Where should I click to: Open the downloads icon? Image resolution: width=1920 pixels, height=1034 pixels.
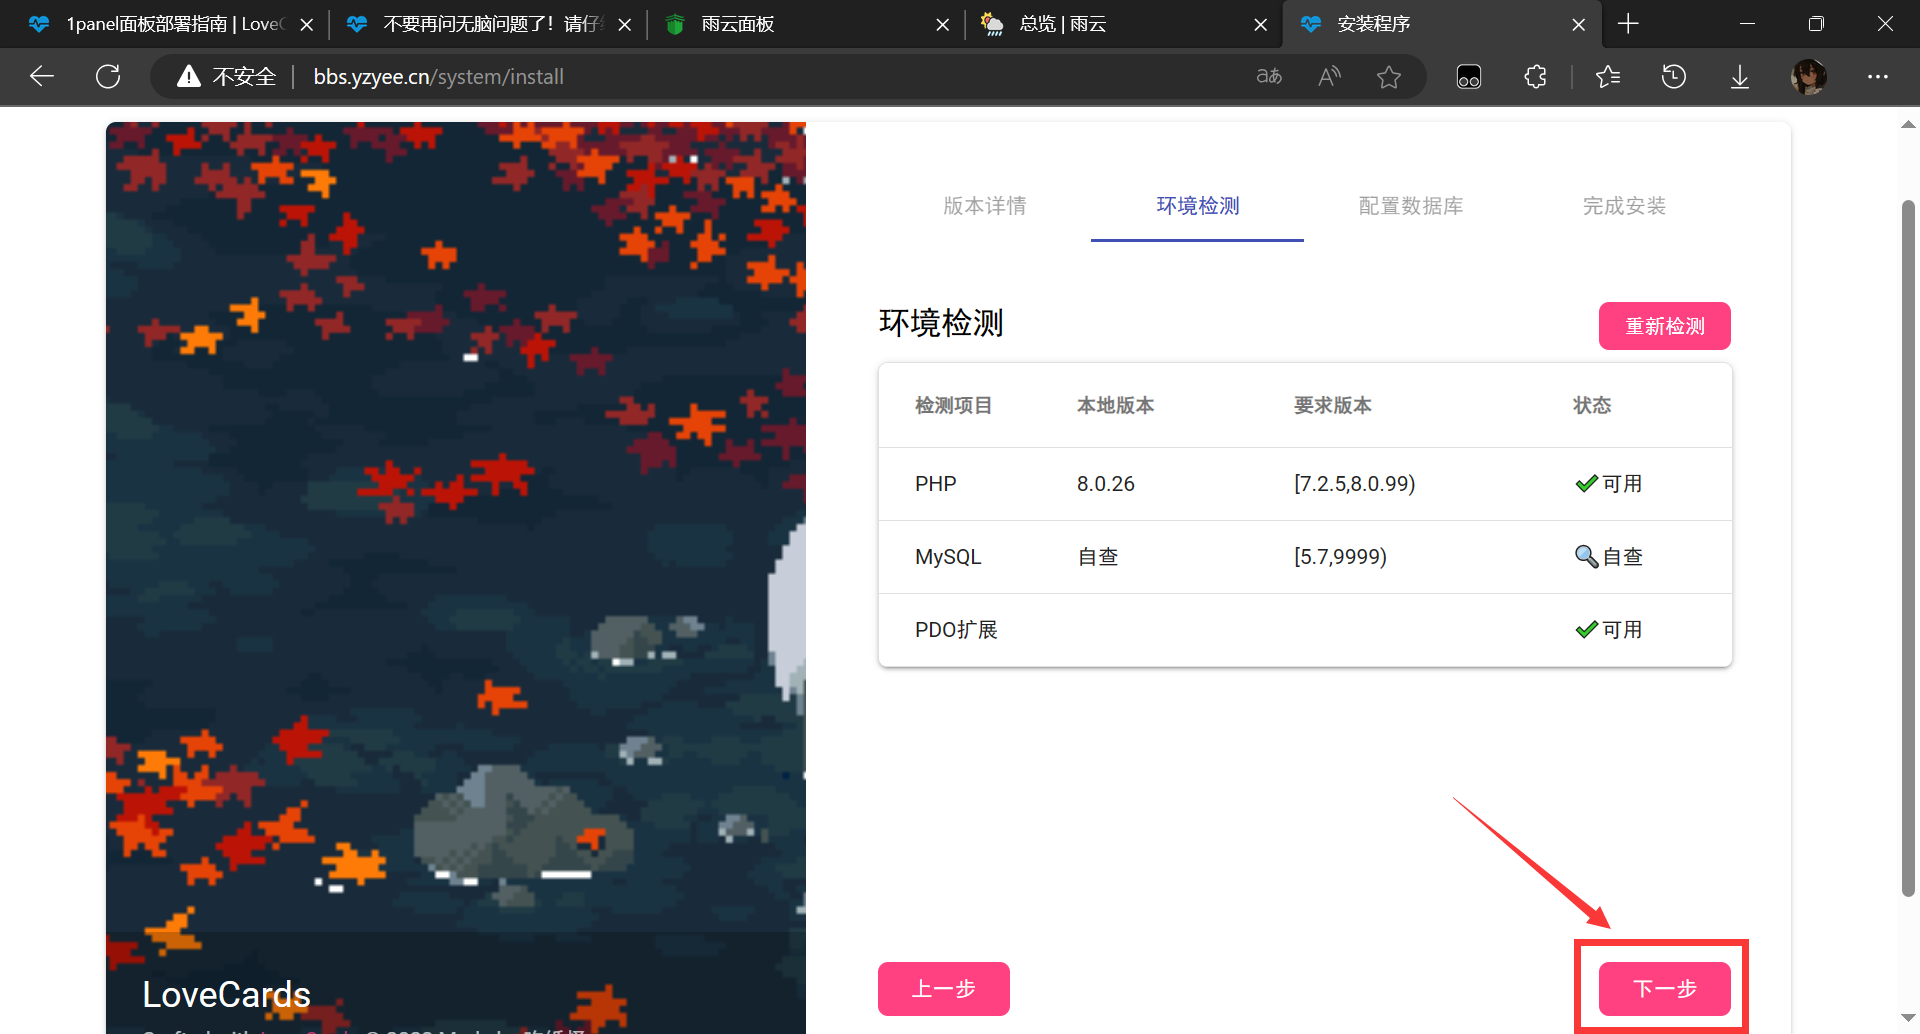pyautogui.click(x=1740, y=77)
